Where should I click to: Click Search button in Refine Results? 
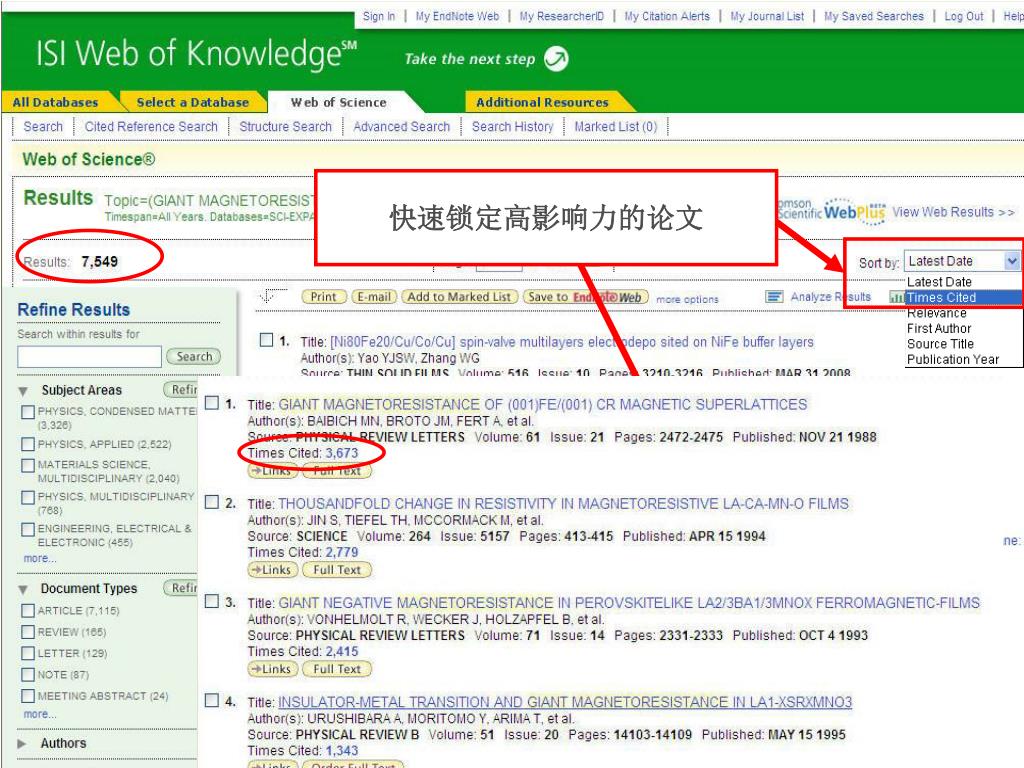193,357
